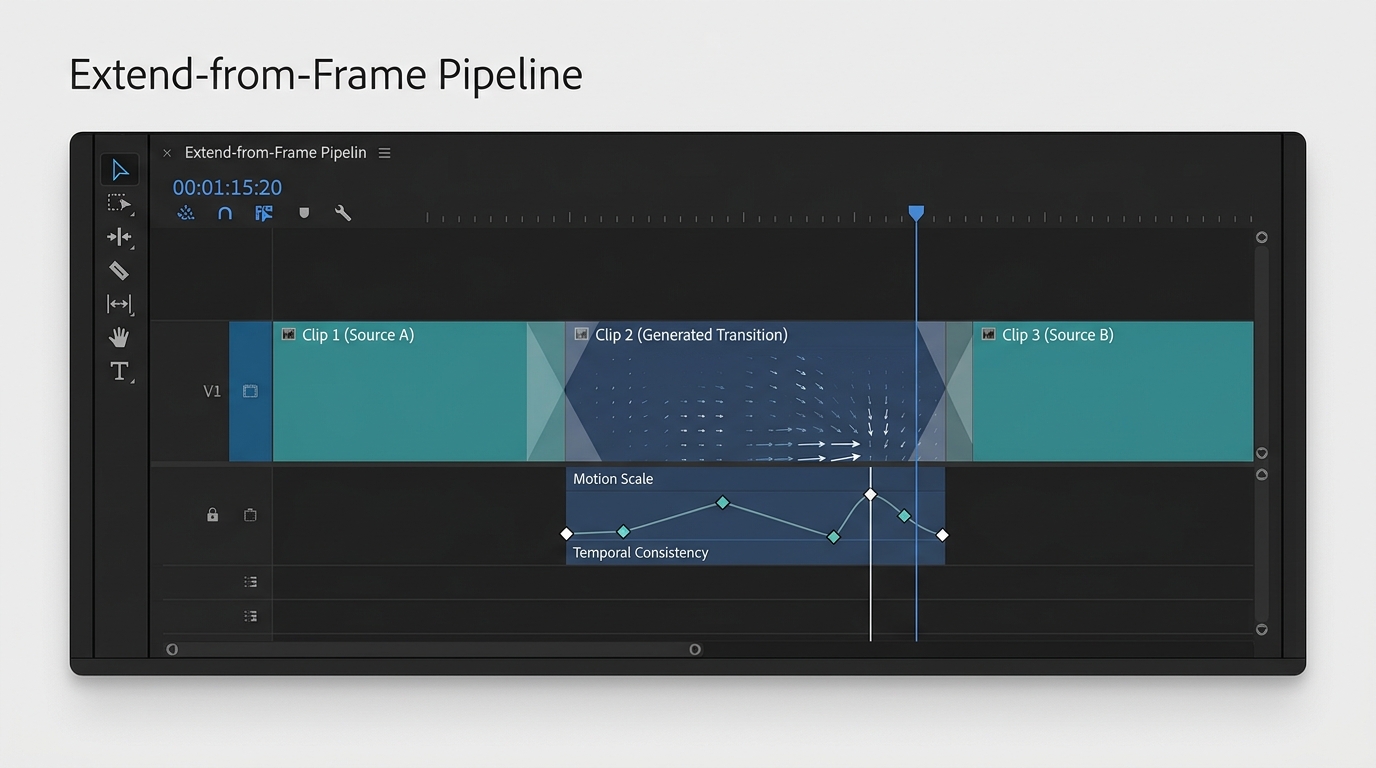Viewport: 1376px width, 768px height.
Task: Select the first white keyframe at curve start
Action: click(566, 534)
